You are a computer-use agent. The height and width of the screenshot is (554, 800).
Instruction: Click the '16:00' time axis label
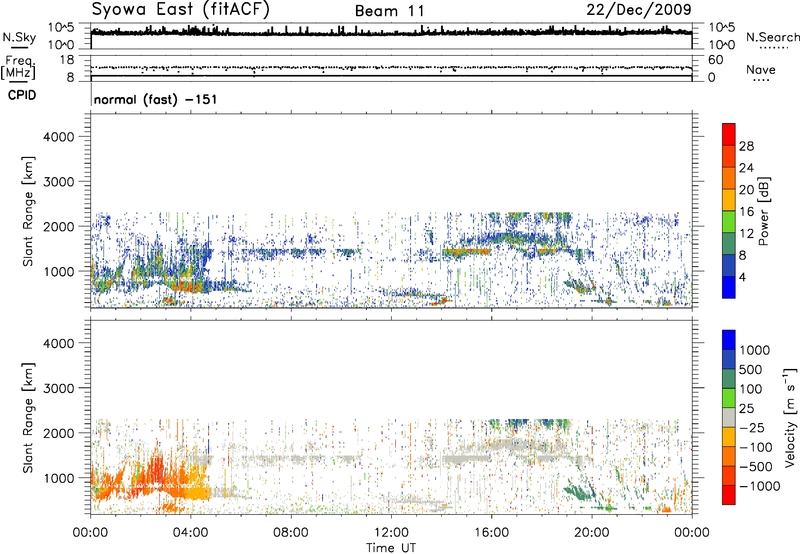[491, 533]
